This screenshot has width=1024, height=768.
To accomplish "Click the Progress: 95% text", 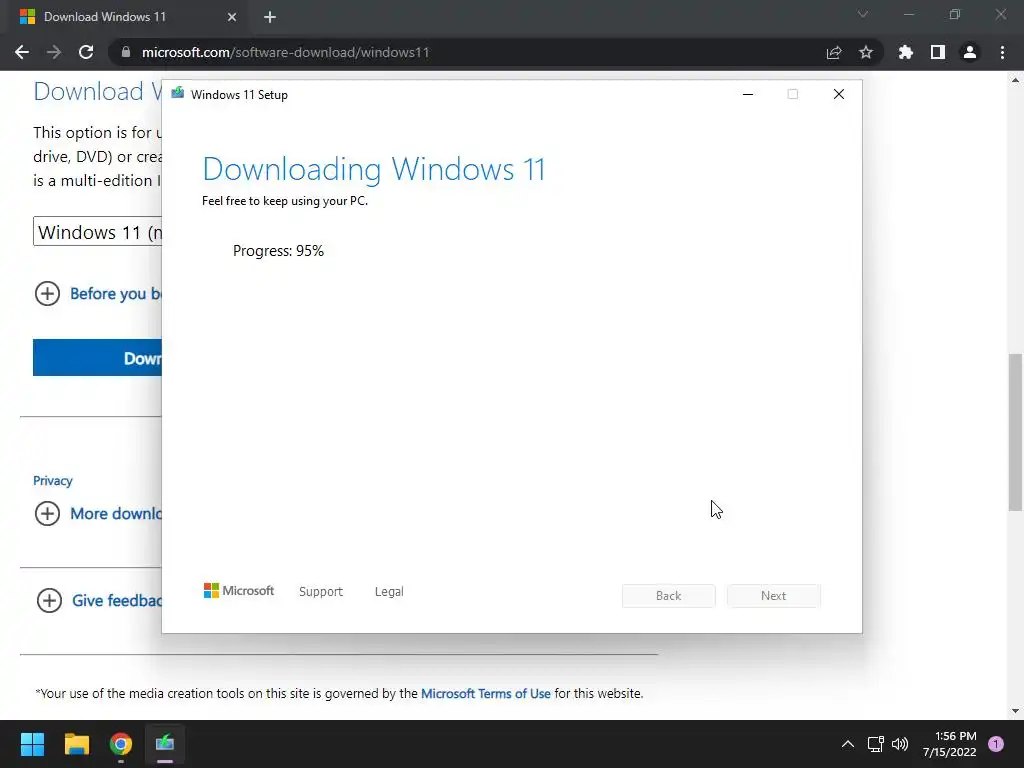I will point(278,251).
